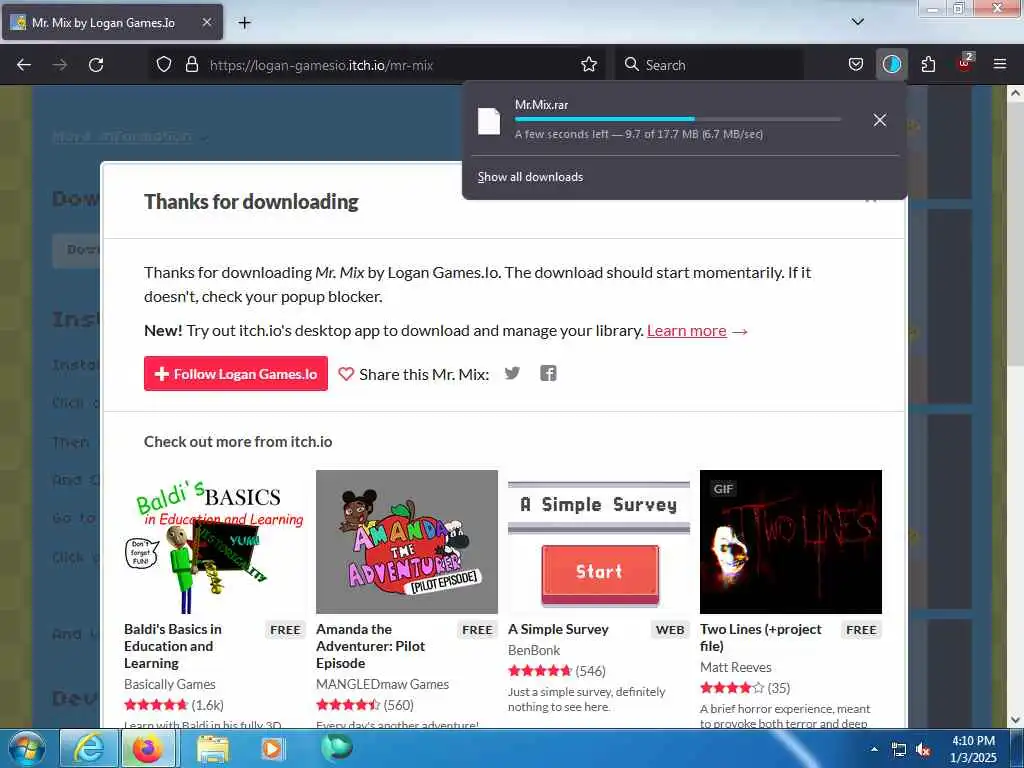
Task: Toggle the downloads panel toolbar button
Action: [891, 65]
